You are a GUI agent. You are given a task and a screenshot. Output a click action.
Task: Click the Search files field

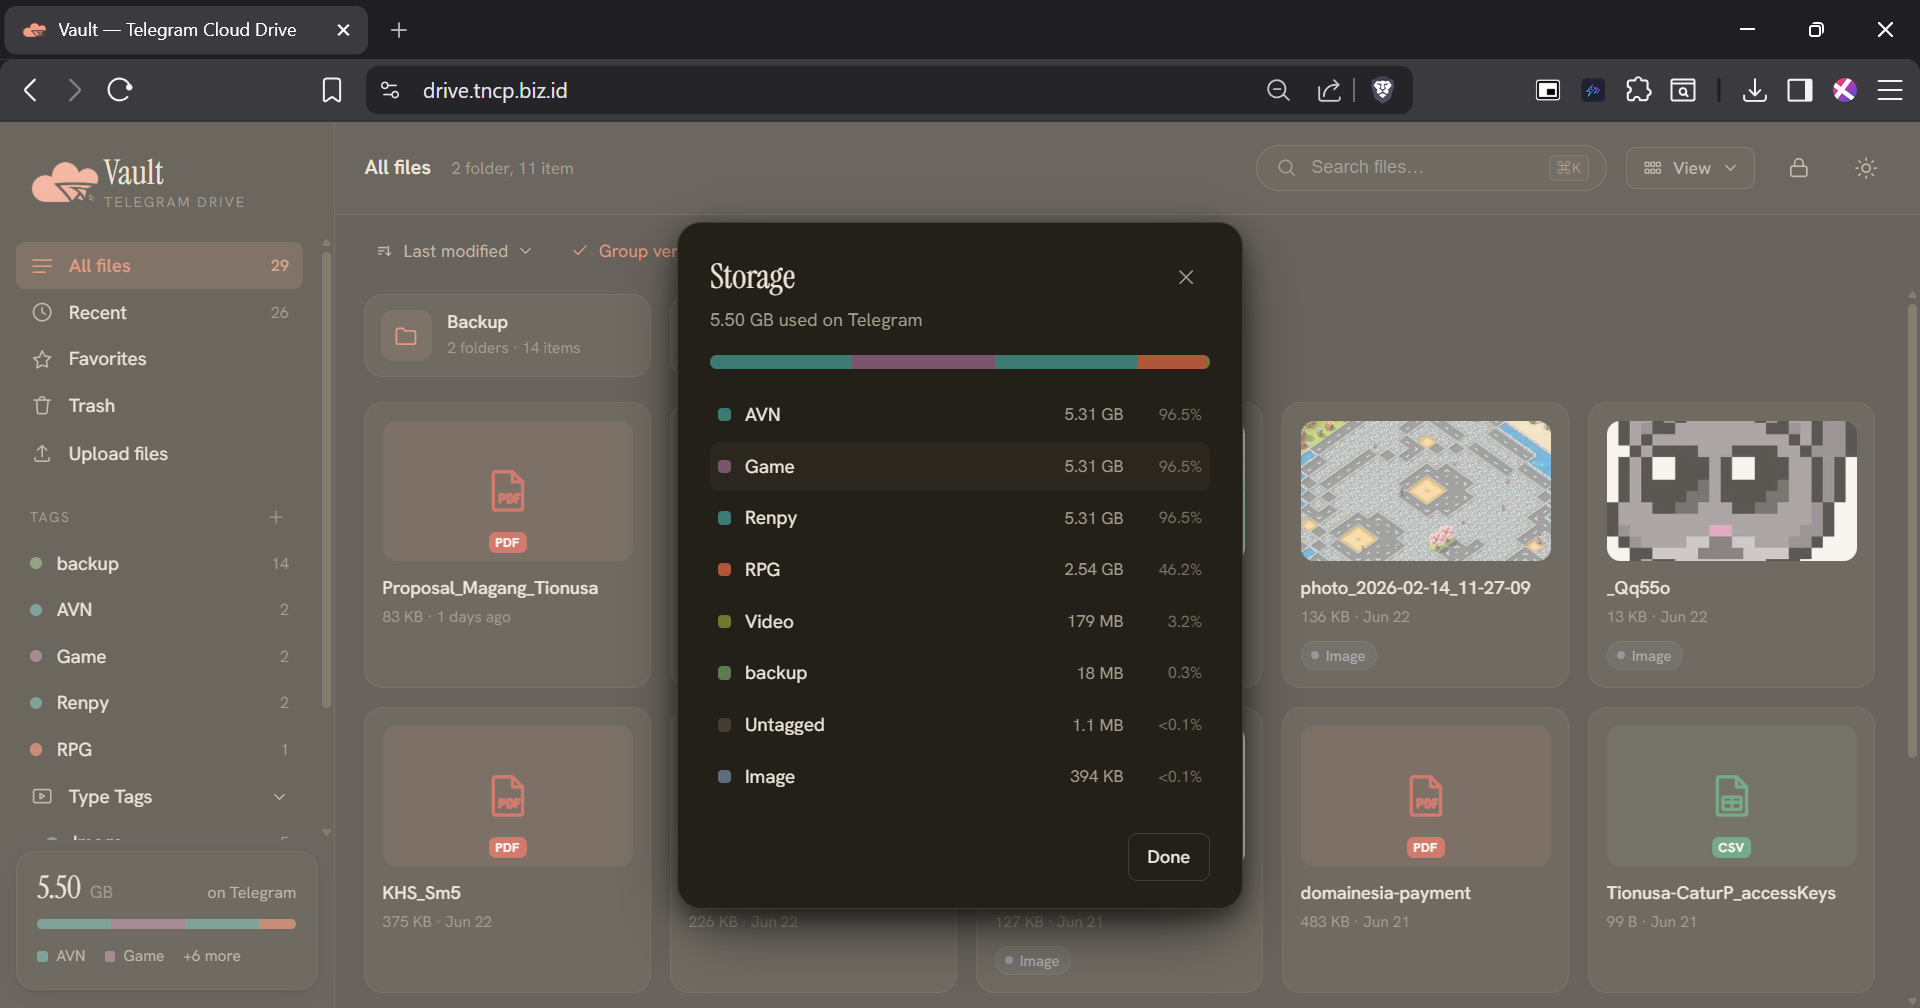click(1431, 168)
